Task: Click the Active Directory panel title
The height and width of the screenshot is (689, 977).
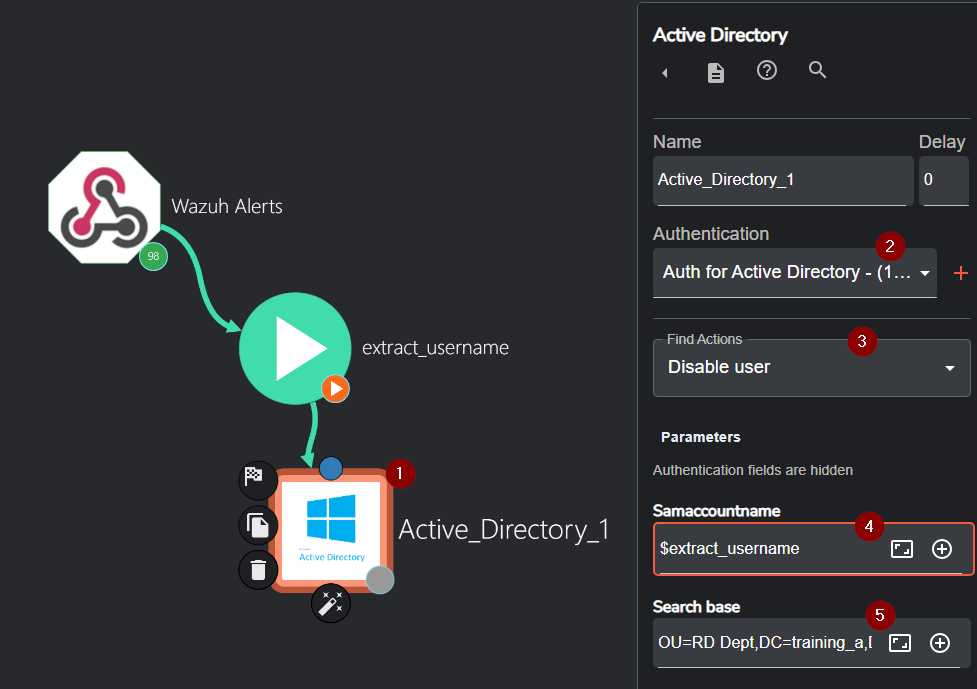Action: [720, 36]
